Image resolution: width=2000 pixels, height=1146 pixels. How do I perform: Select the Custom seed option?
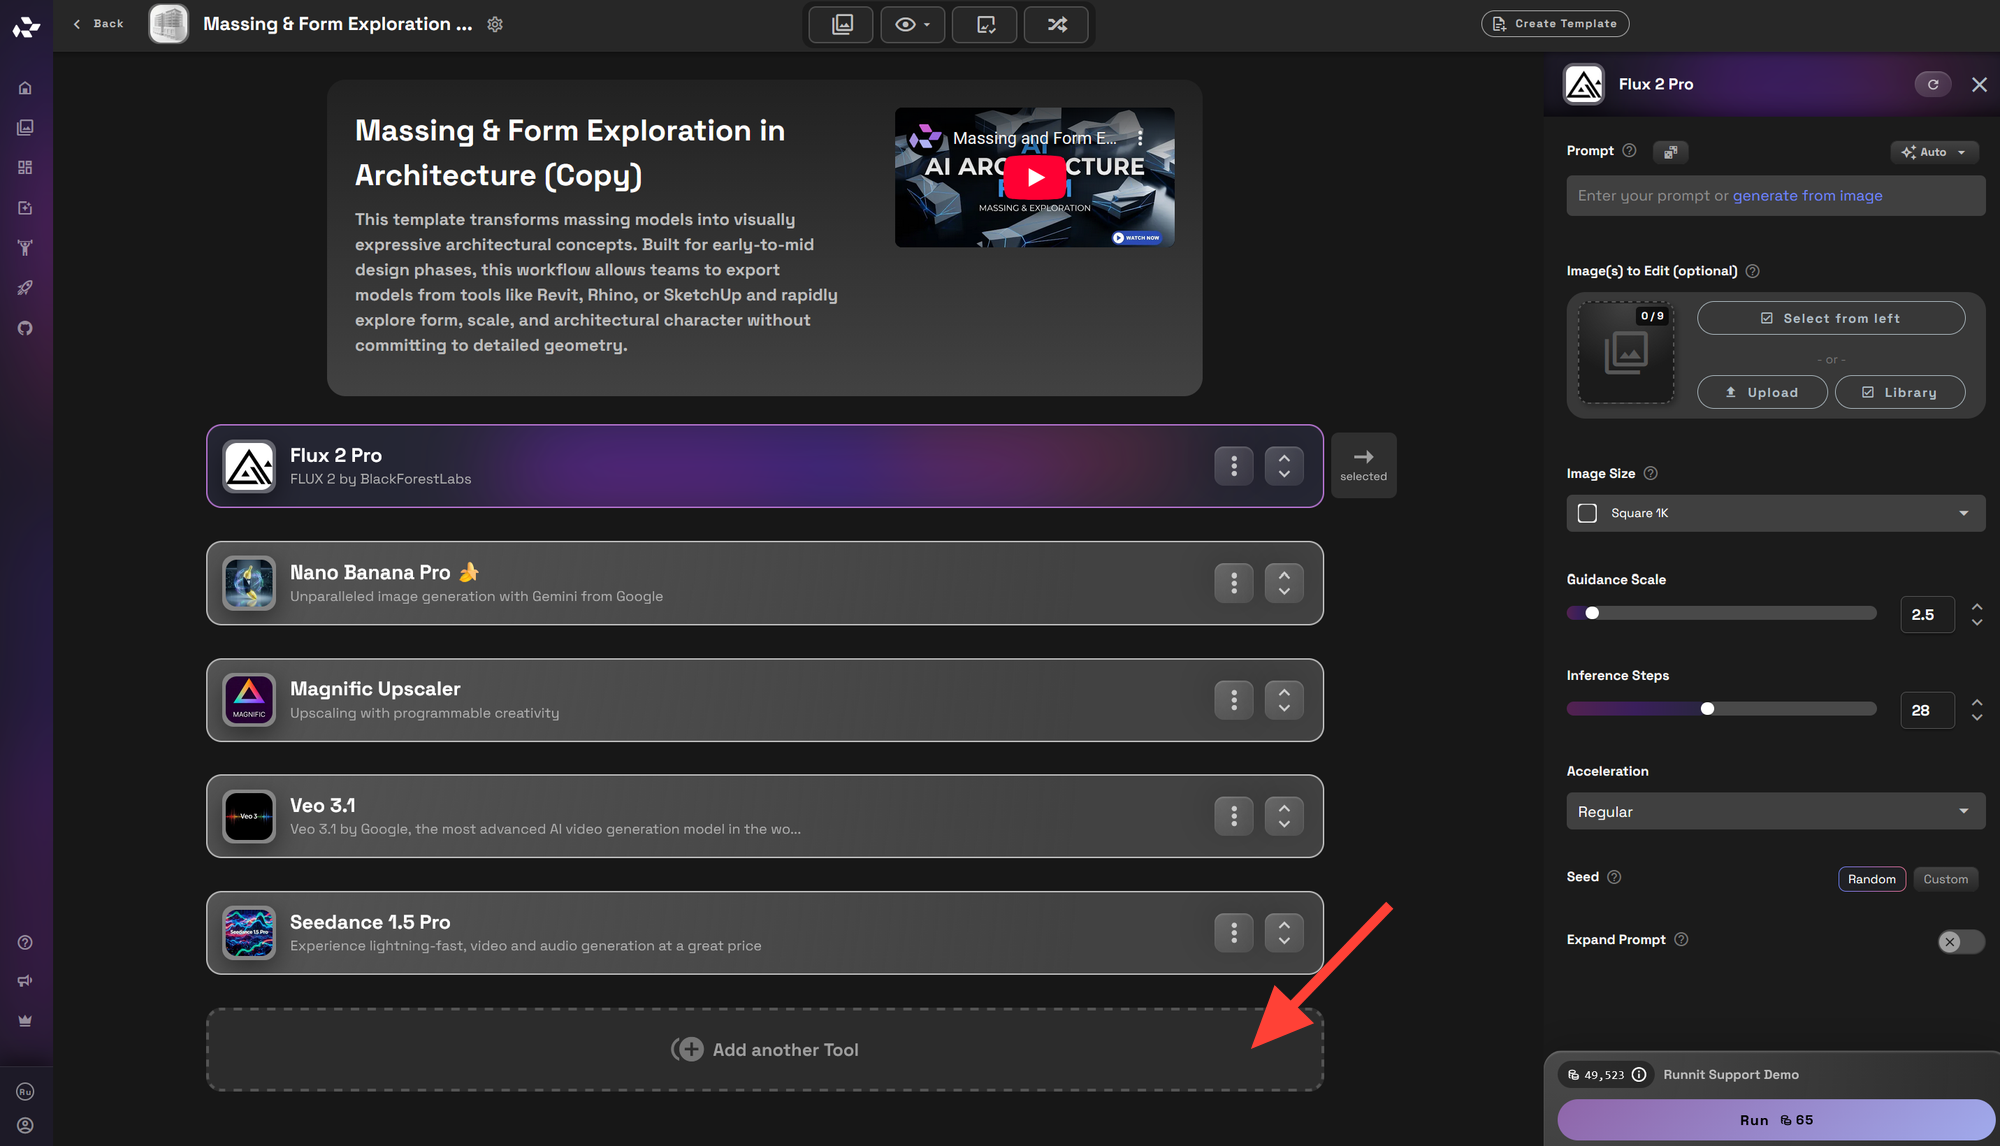(1945, 879)
